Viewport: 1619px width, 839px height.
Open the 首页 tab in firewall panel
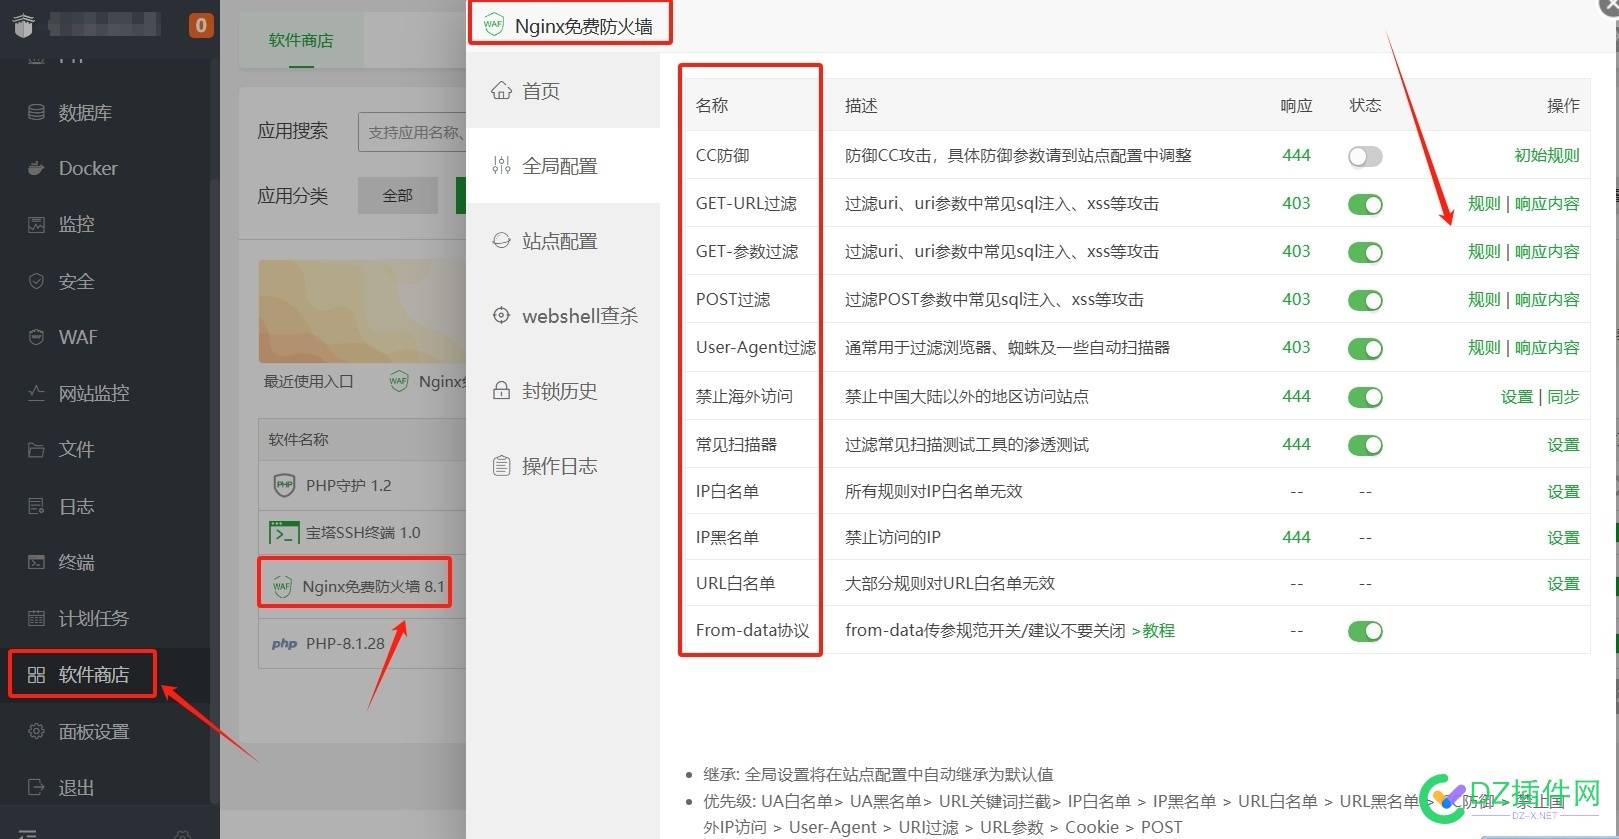(x=563, y=91)
